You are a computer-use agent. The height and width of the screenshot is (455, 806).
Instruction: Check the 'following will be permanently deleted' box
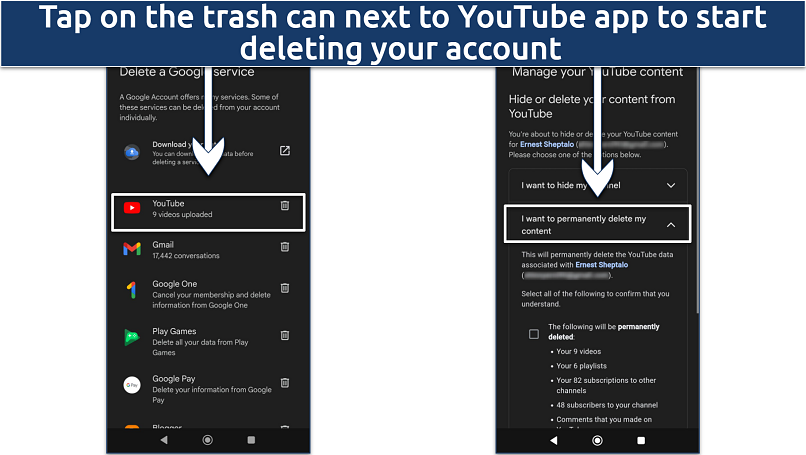(534, 334)
